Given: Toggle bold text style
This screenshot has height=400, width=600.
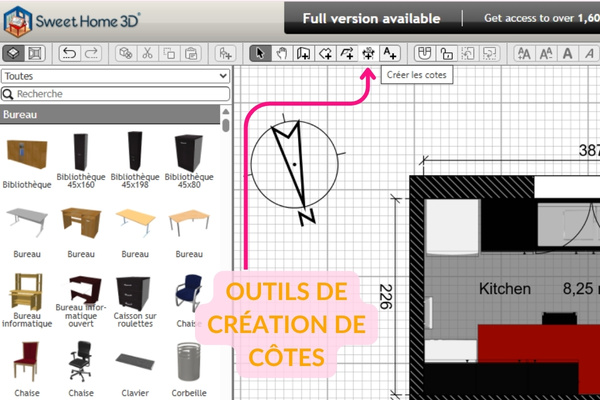Looking at the screenshot, I should coord(567,53).
